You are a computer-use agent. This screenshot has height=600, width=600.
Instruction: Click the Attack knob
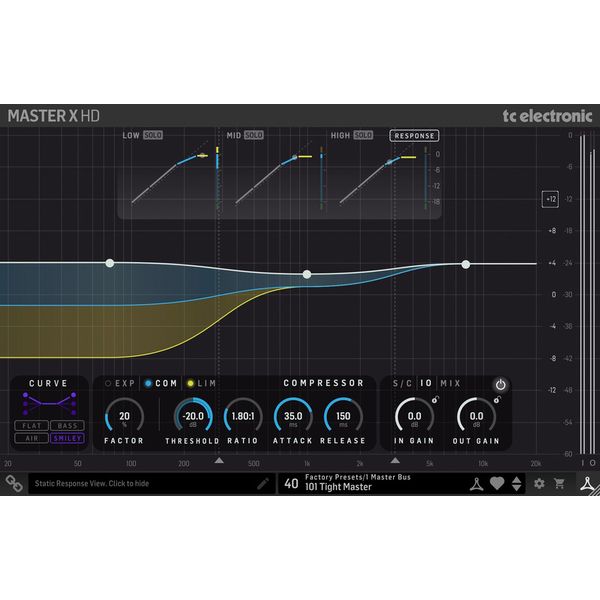pyautogui.click(x=293, y=417)
